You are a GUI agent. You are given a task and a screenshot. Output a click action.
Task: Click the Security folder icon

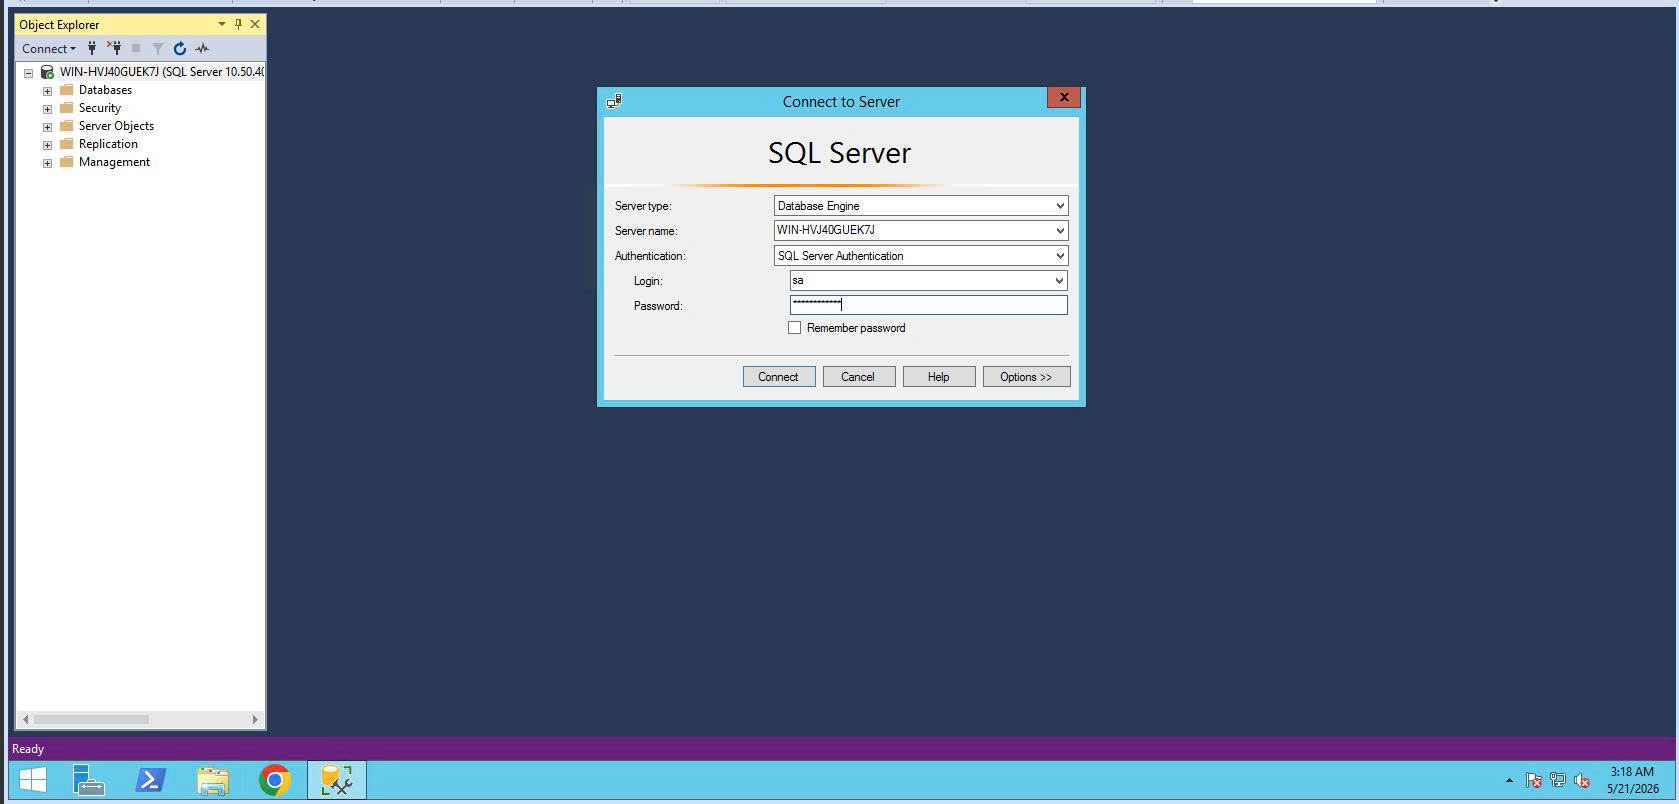click(67, 108)
